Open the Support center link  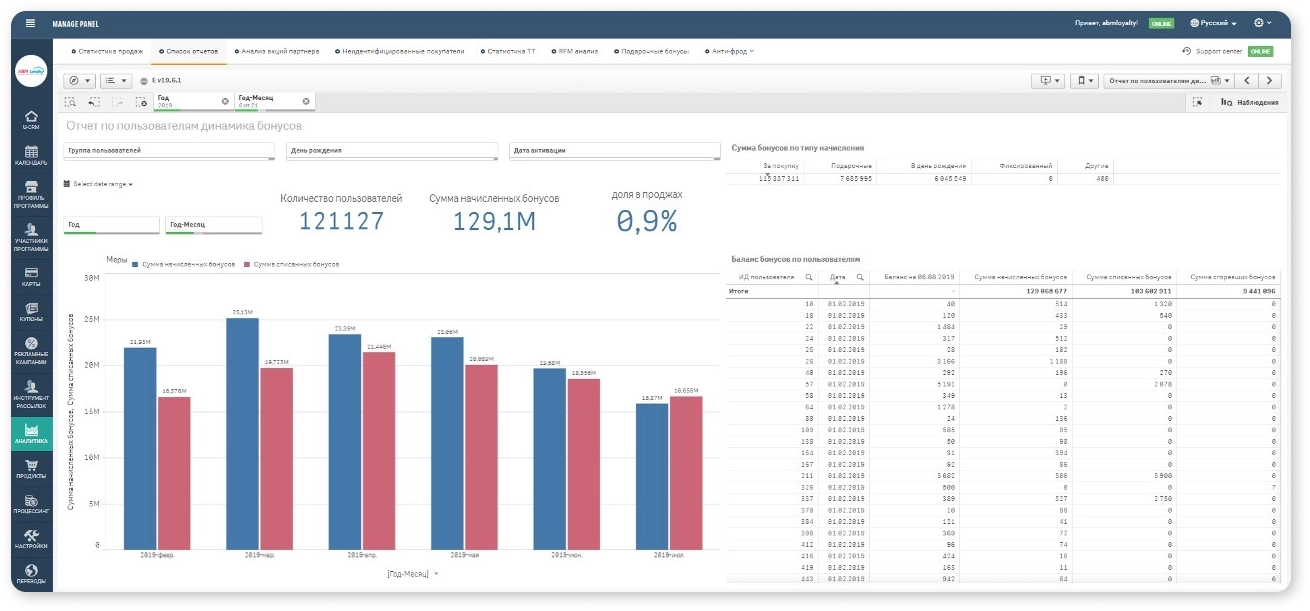pyautogui.click(x=1219, y=51)
